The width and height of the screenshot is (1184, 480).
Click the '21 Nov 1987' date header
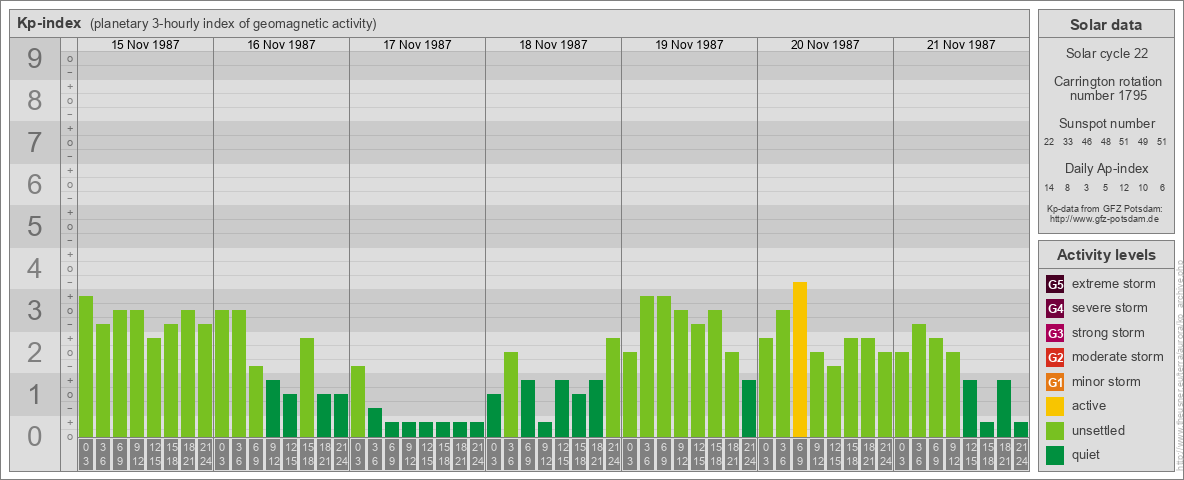(x=960, y=45)
